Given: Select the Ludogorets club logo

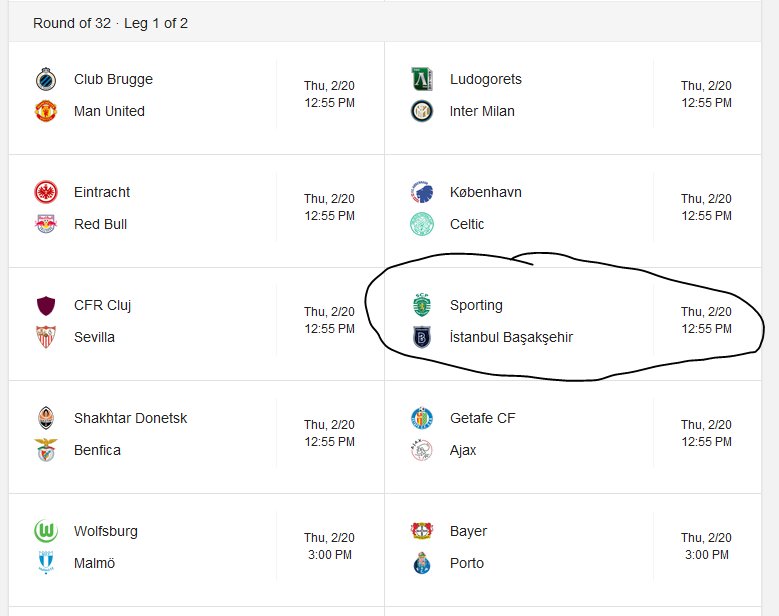Looking at the screenshot, I should coord(422,79).
